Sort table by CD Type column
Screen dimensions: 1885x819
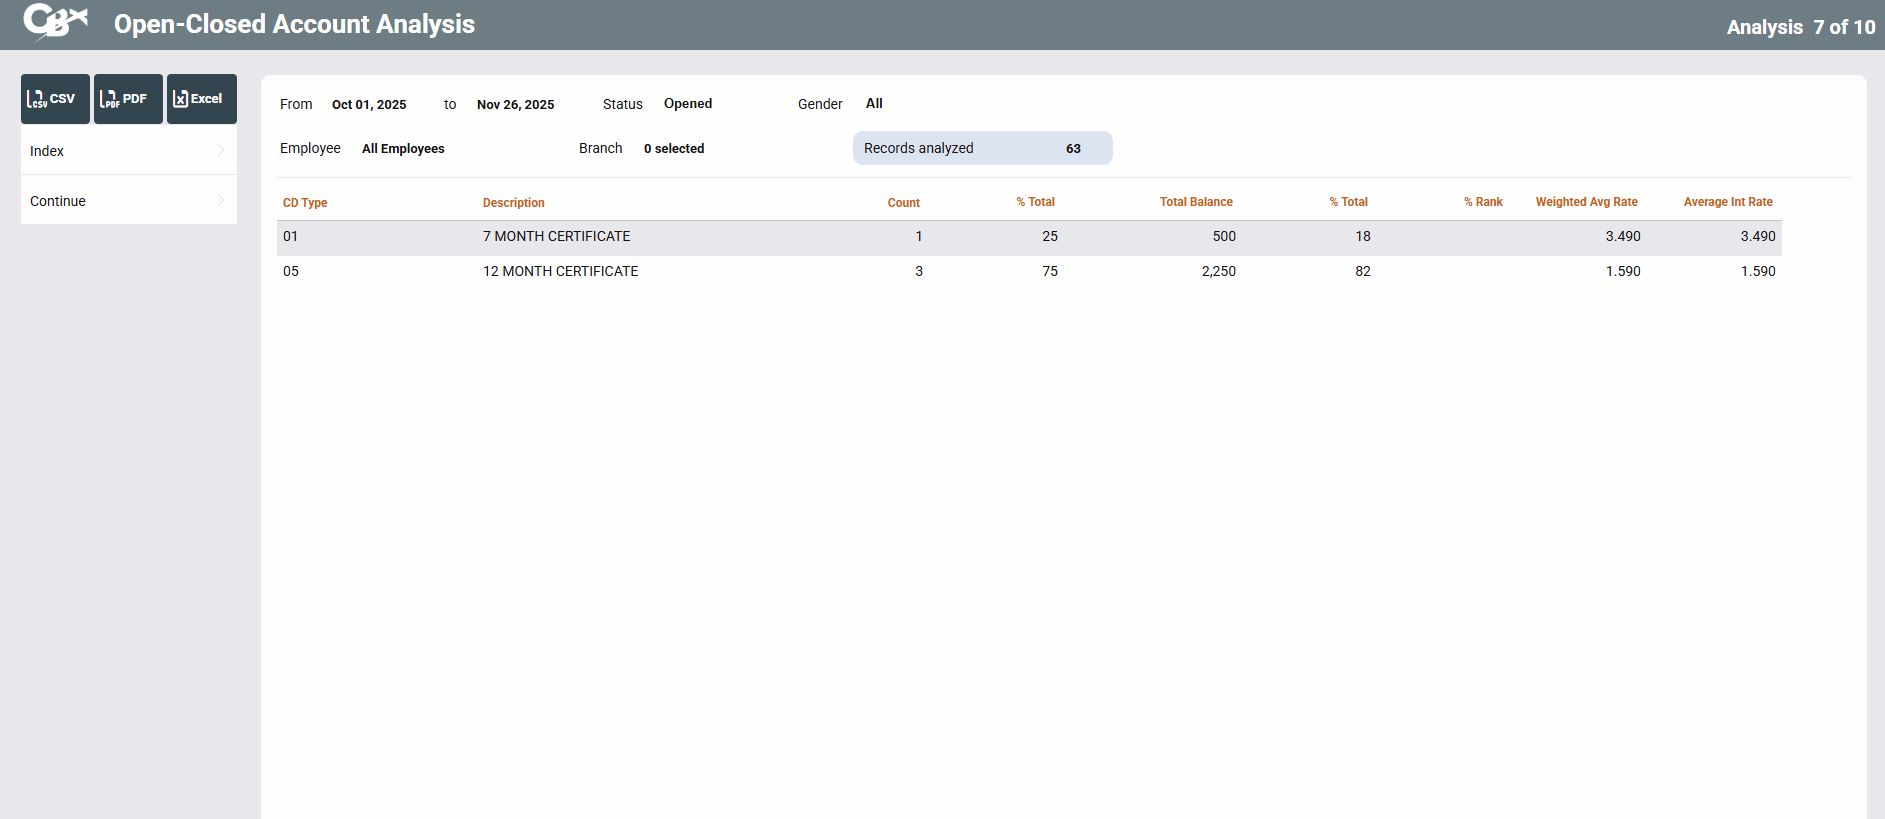(x=305, y=203)
